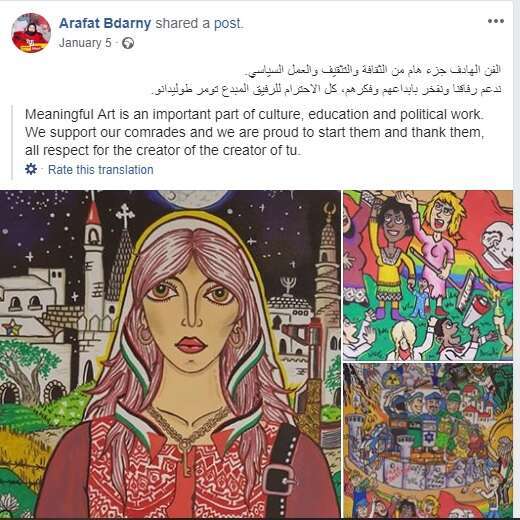This screenshot has height=520, width=520.
Task: Open the Arafat Bdarny profile name link
Action: pyautogui.click(x=105, y=23)
